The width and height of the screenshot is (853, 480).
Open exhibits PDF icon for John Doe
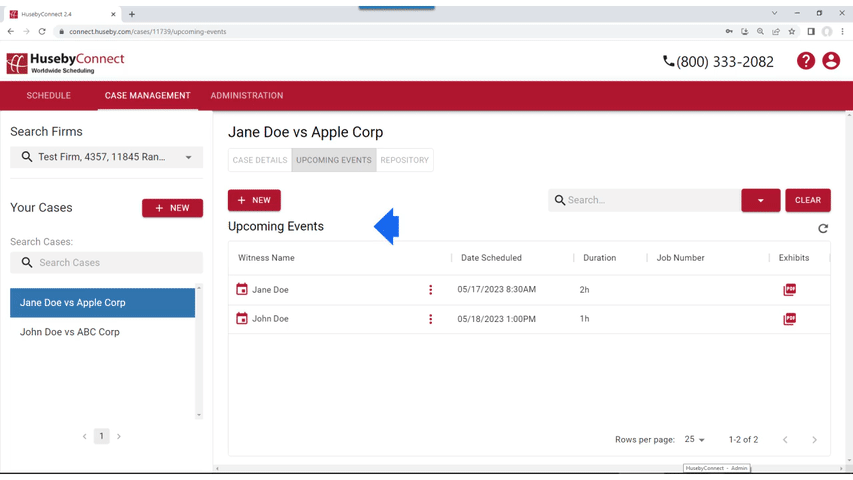point(789,319)
